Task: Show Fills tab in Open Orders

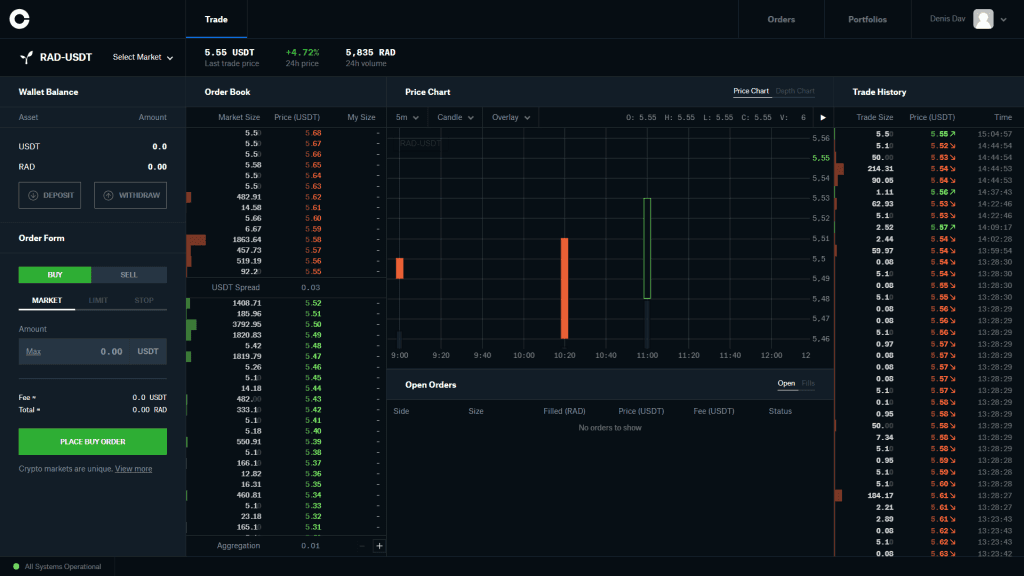Action: (808, 384)
